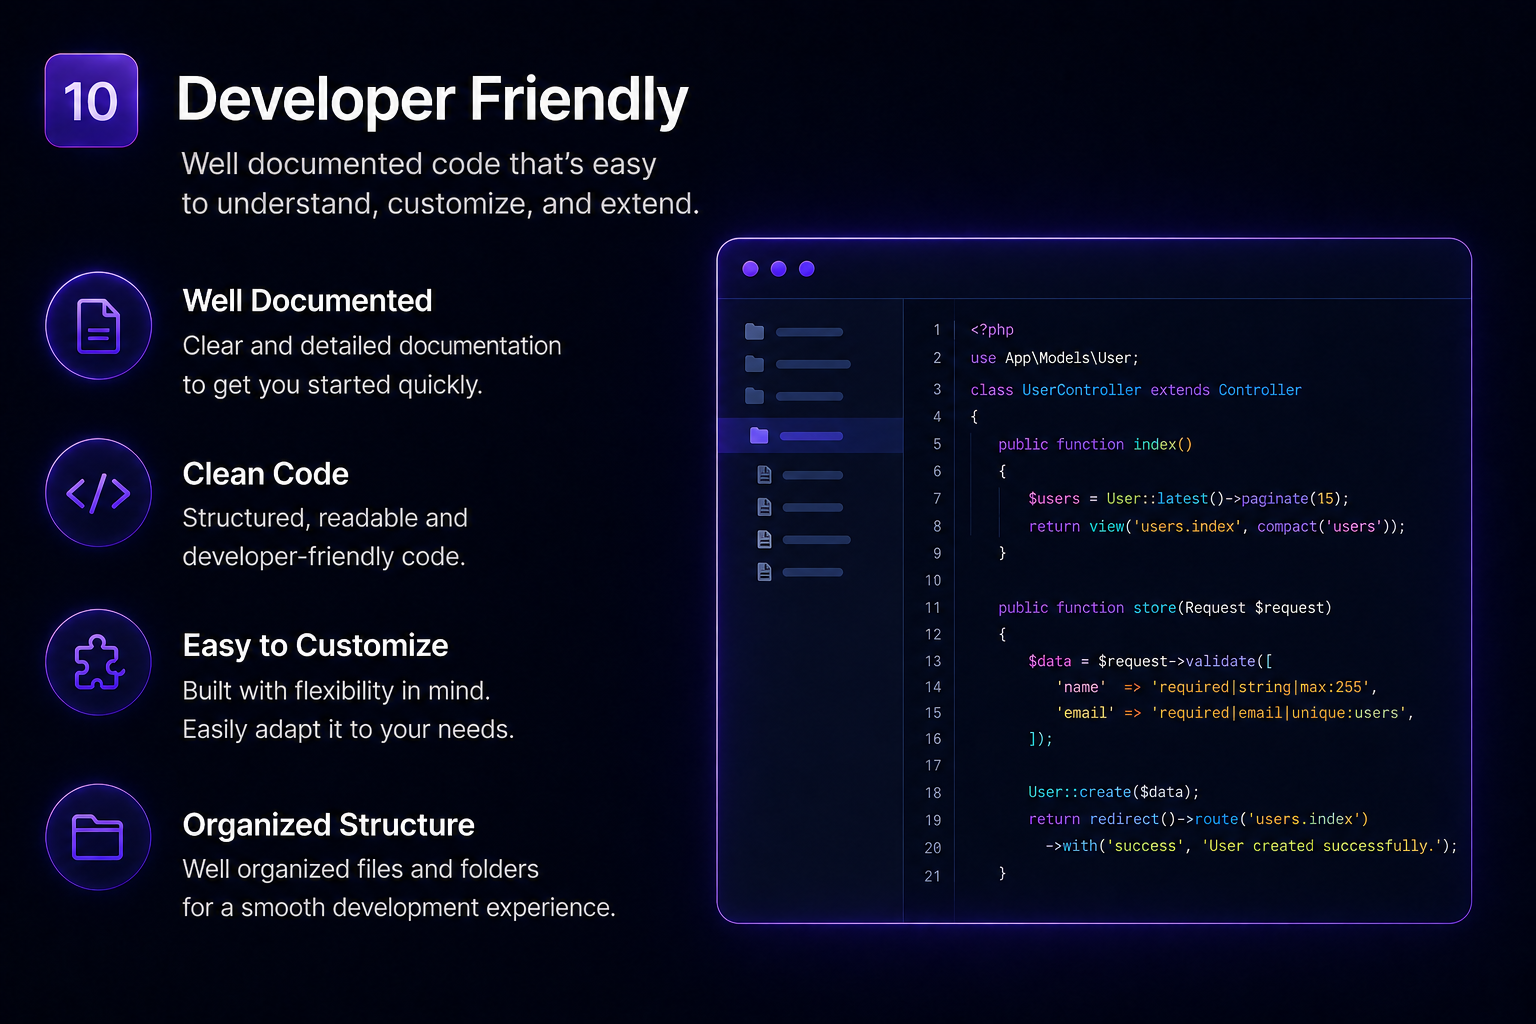1536x1024 pixels.
Task: Click the 'Organized Structure' heading
Action: click(328, 825)
